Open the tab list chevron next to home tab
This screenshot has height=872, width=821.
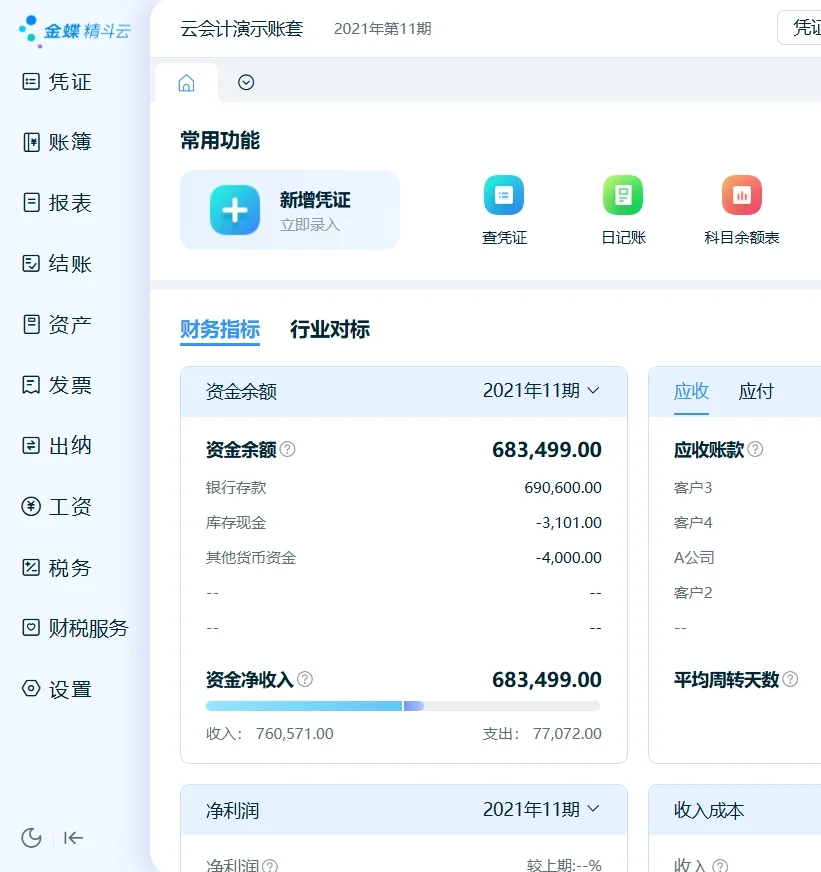[x=246, y=83]
